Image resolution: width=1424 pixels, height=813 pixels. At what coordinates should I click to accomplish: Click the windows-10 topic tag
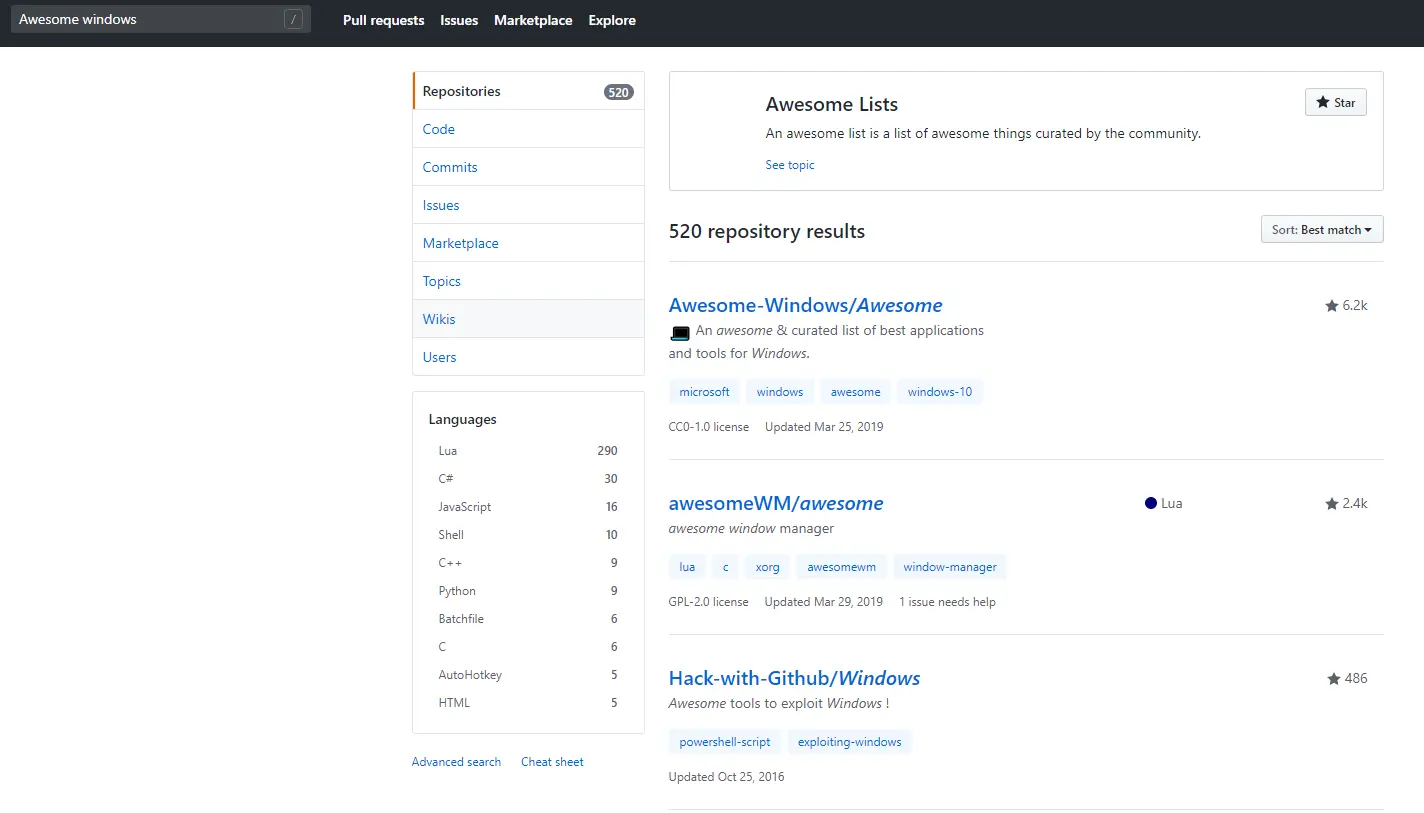940,392
